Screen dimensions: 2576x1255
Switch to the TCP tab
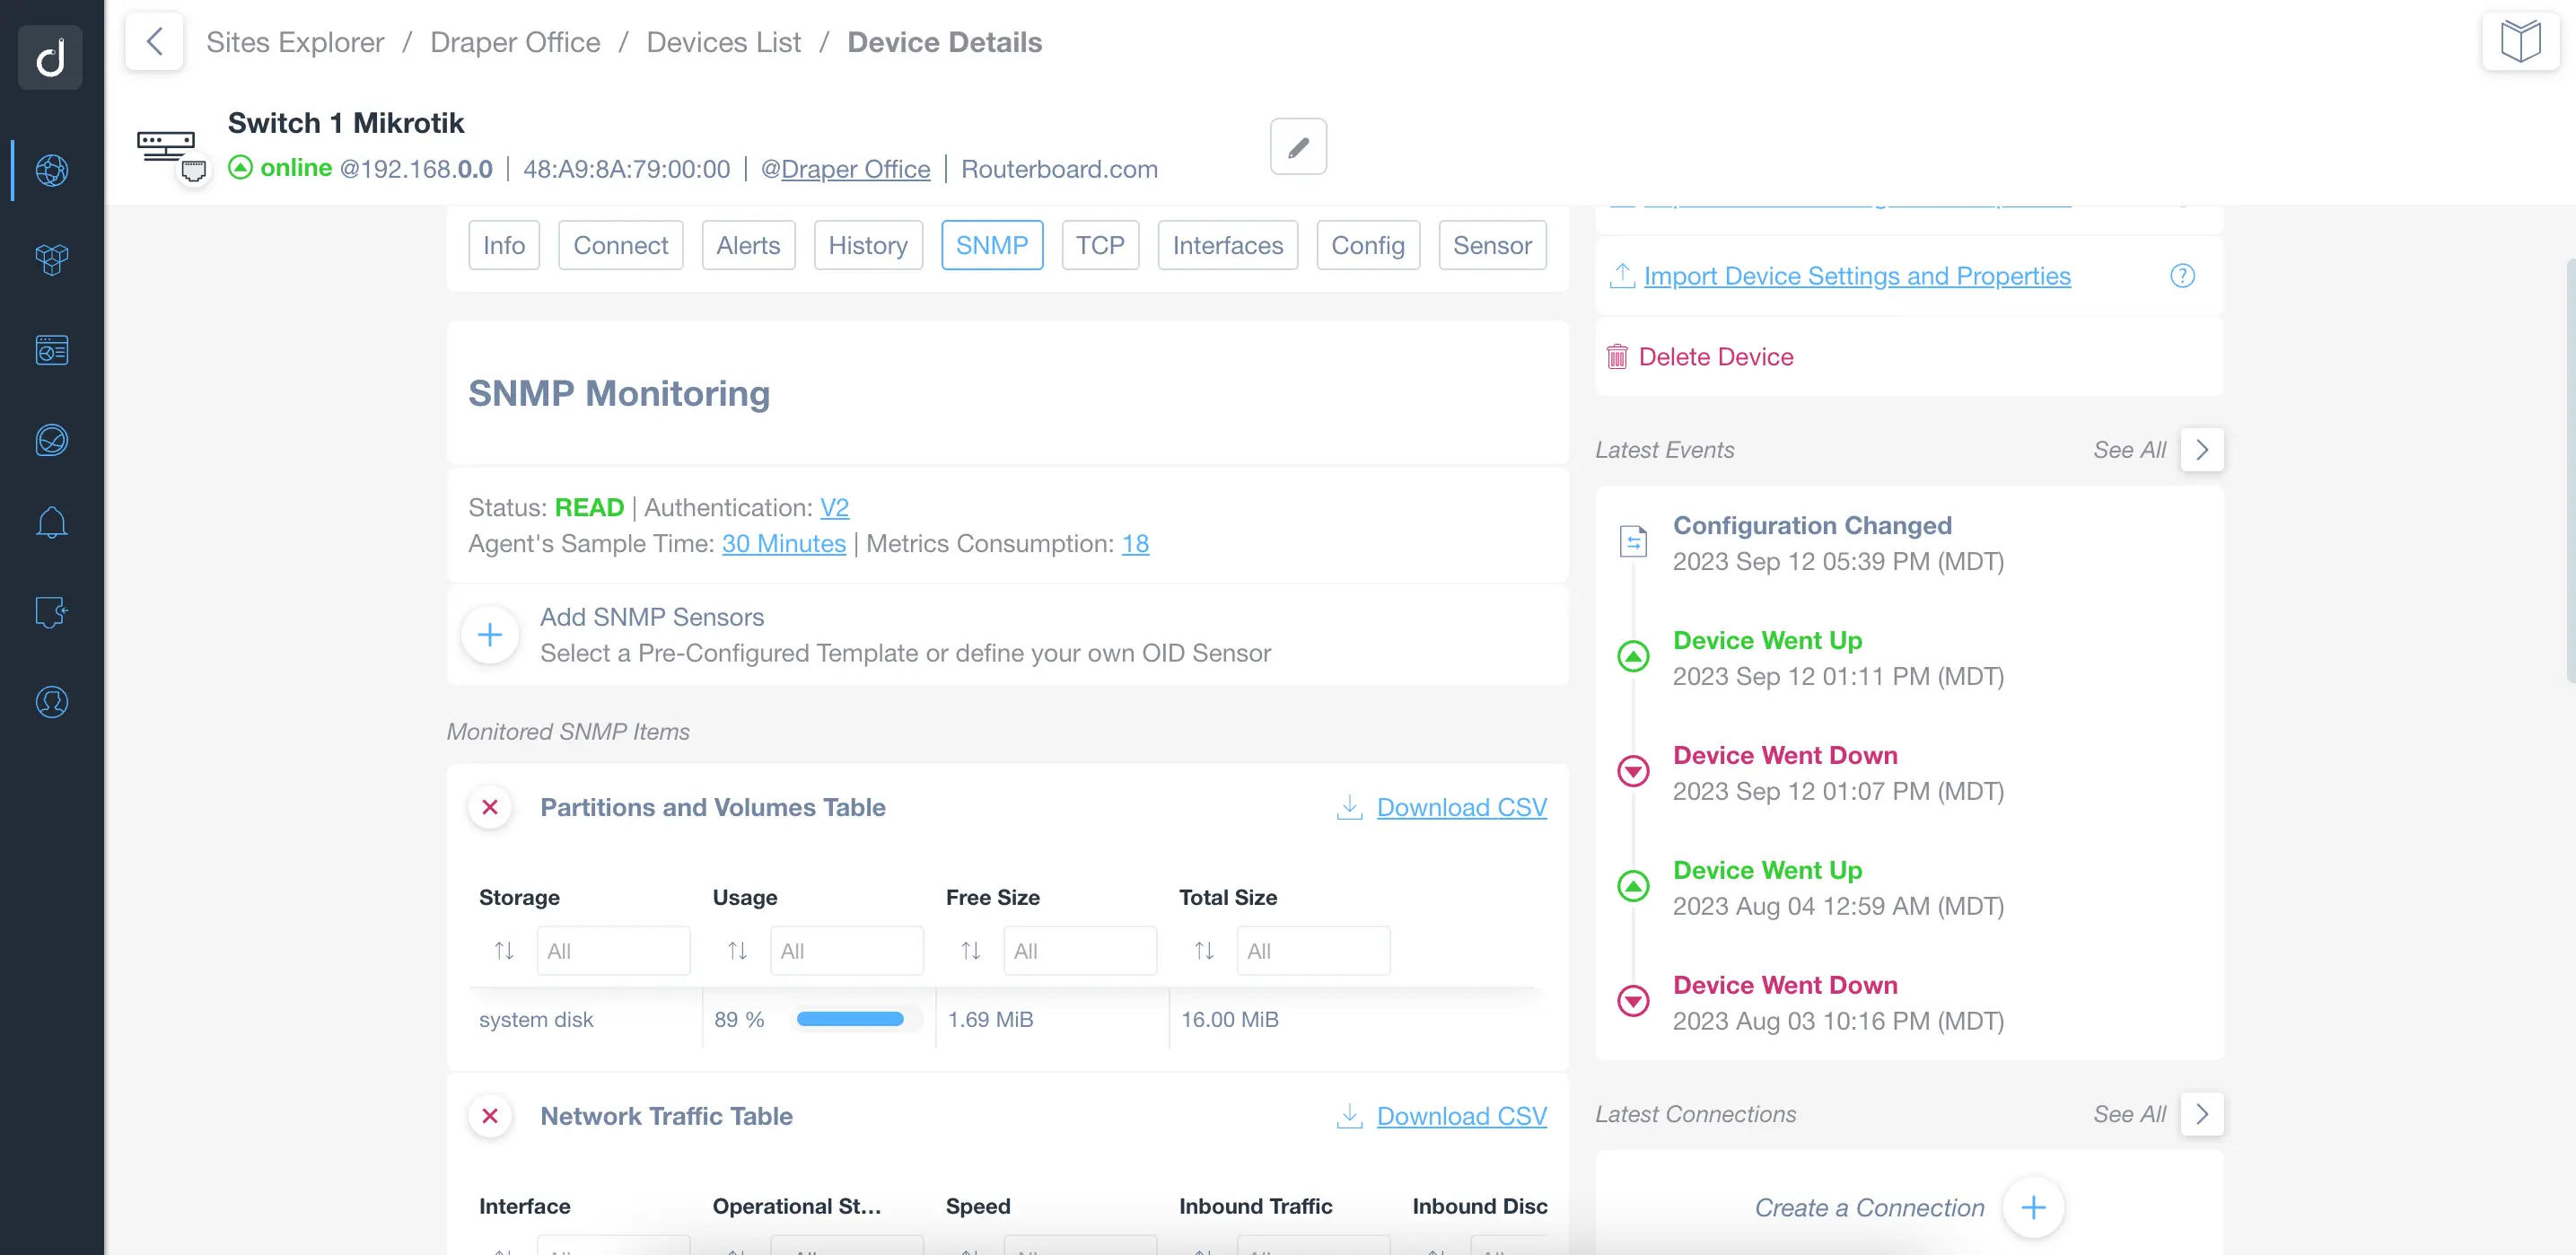point(1100,245)
